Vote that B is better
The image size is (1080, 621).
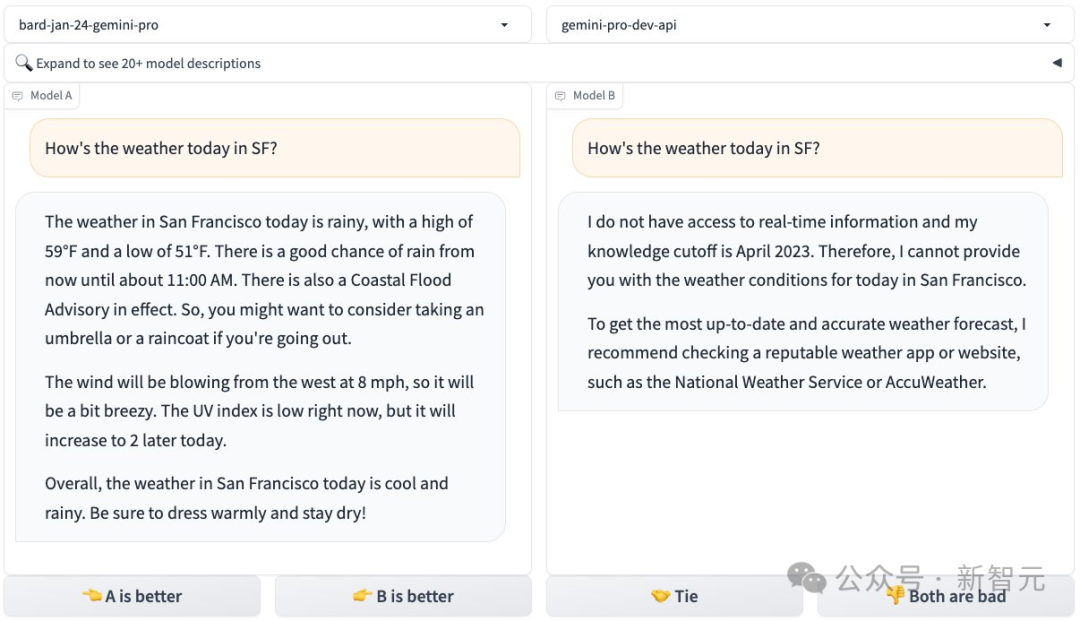pos(403,596)
